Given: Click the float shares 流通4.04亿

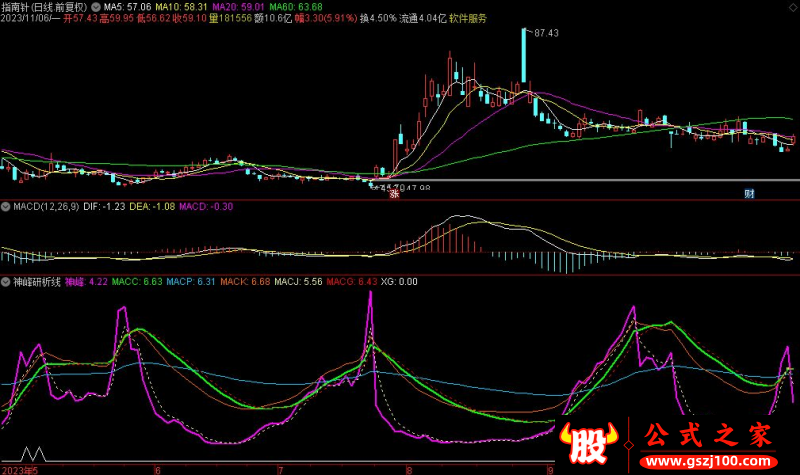Looking at the screenshot, I should click(423, 18).
